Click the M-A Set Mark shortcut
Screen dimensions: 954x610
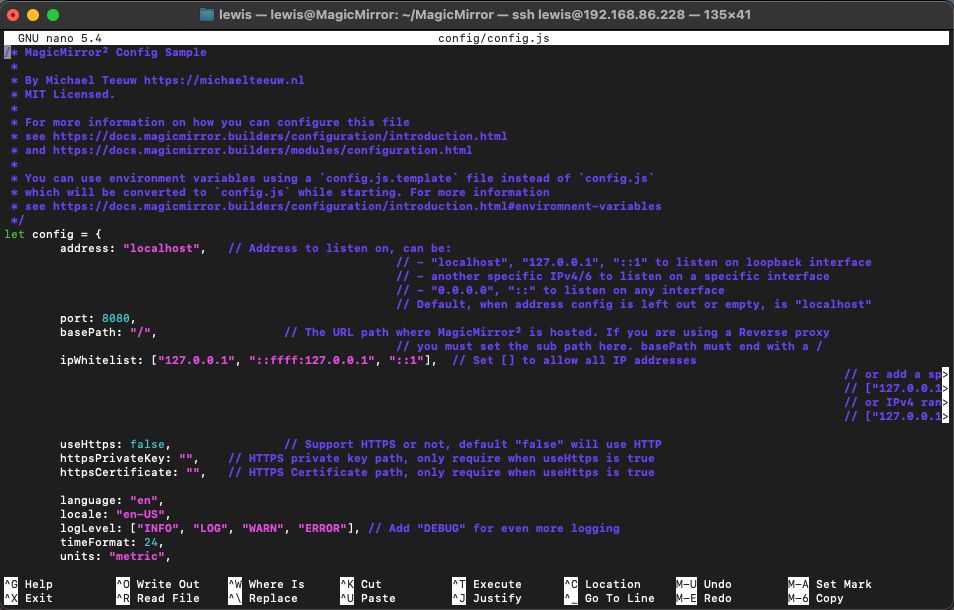click(x=829, y=584)
